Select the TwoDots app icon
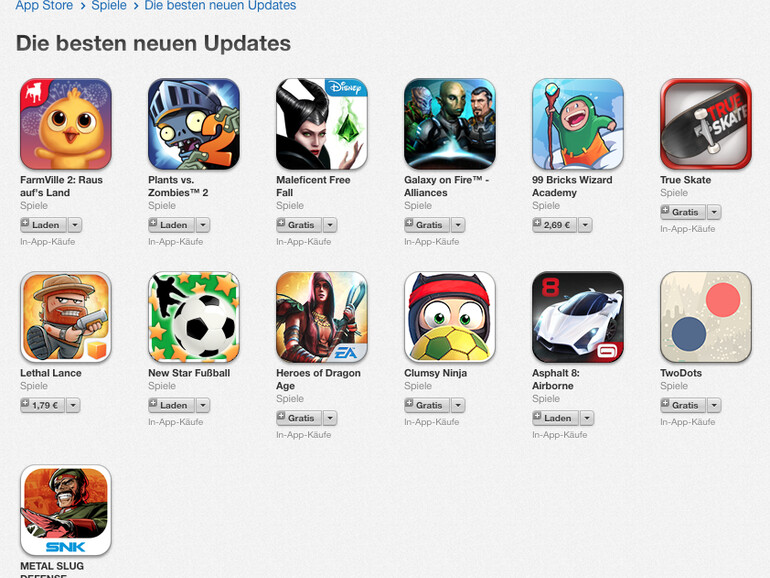 click(706, 317)
